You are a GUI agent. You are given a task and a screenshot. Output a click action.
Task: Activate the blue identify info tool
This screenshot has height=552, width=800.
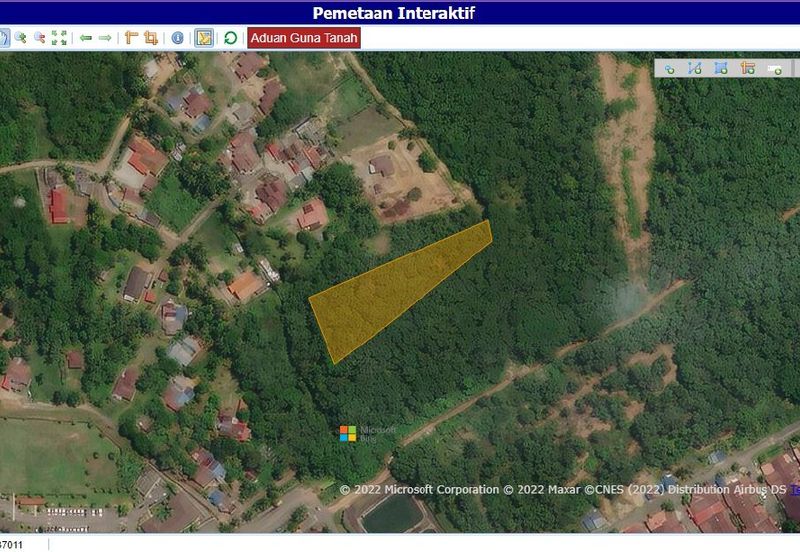[x=178, y=38]
